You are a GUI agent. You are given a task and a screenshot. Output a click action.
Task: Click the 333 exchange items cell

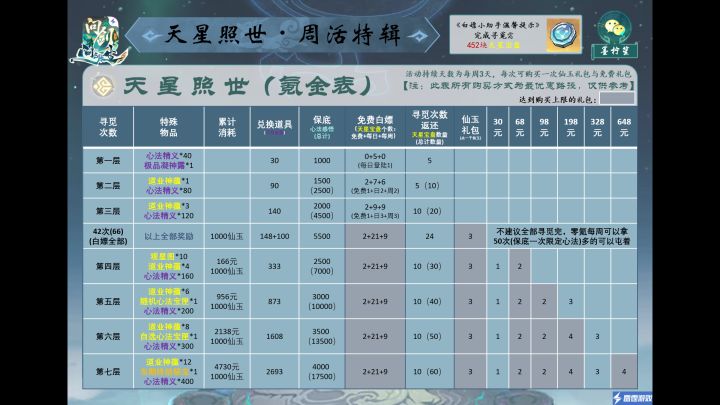274,266
